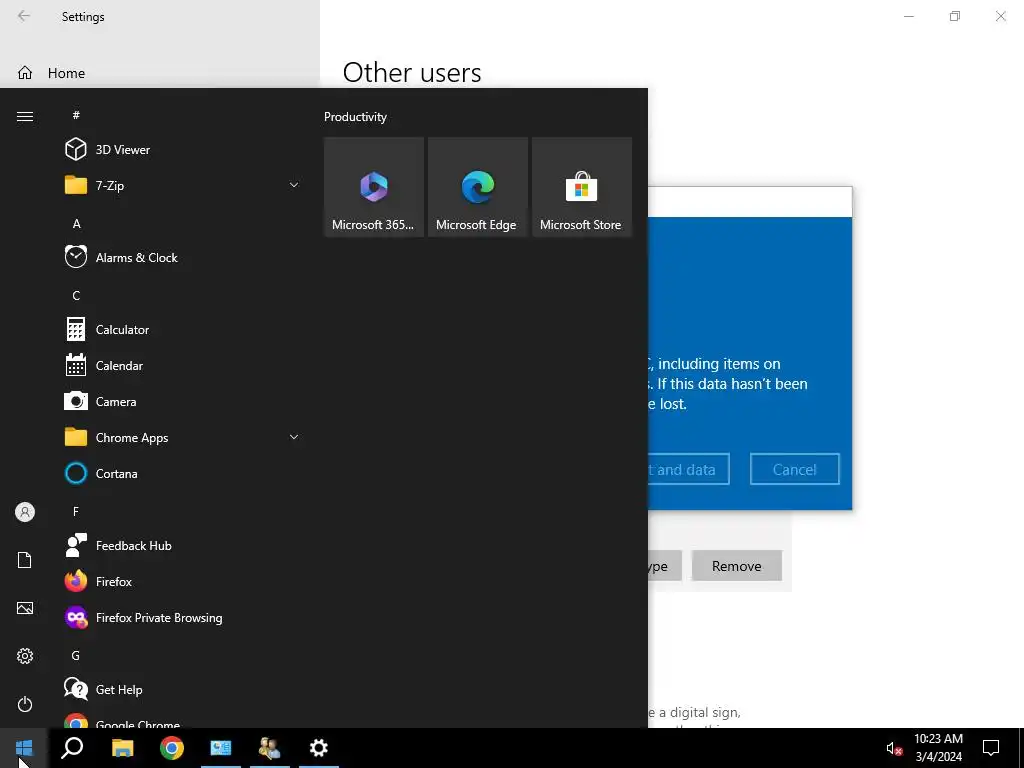
Task: Open the Calculator app
Action: pos(183,330)
